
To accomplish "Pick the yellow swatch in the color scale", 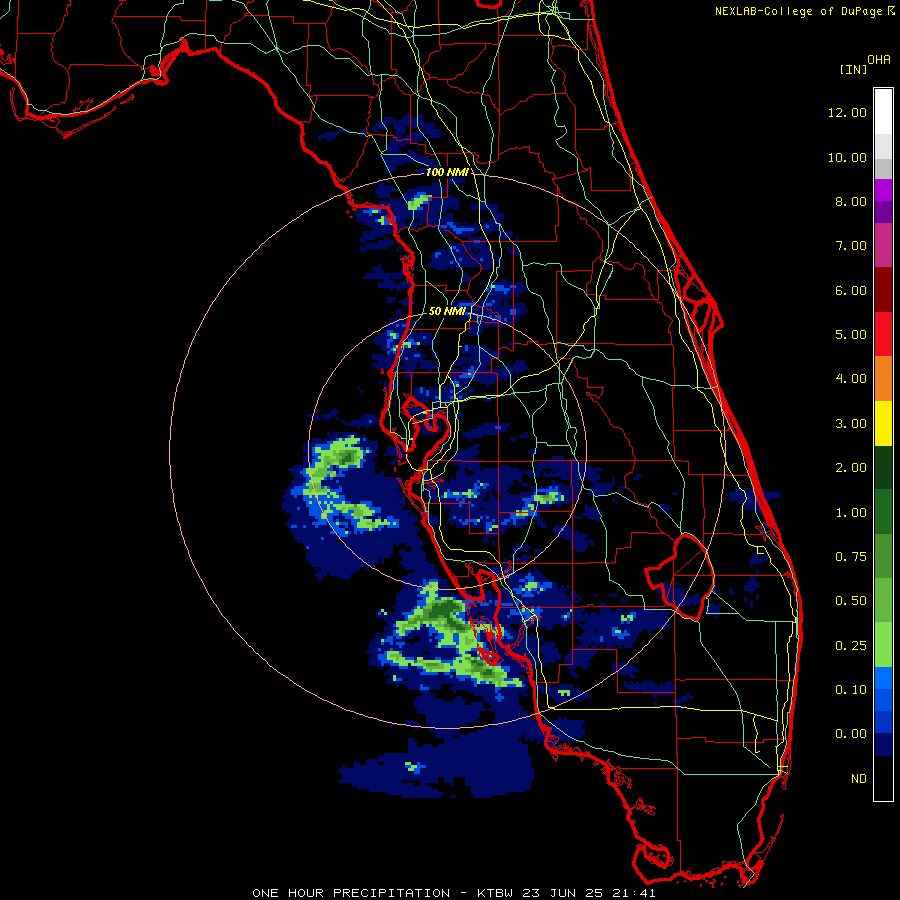I will [x=883, y=424].
